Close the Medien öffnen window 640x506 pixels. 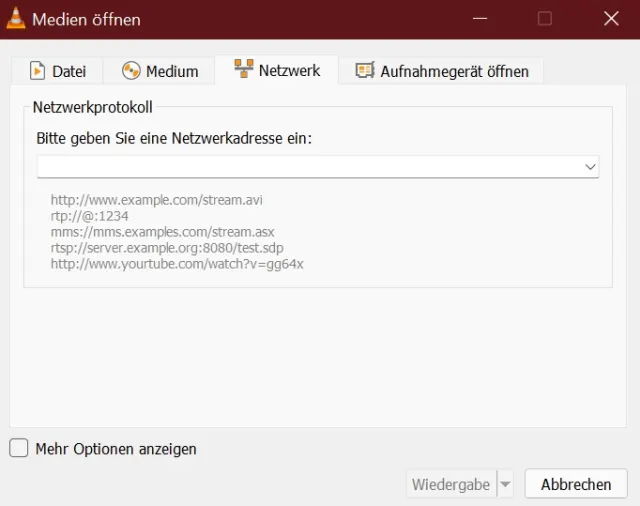pyautogui.click(x=611, y=19)
